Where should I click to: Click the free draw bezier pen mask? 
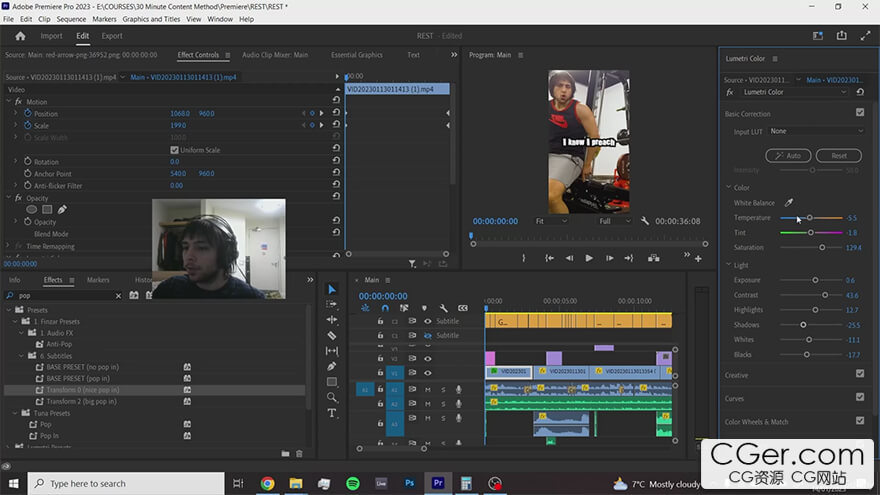pos(62,209)
